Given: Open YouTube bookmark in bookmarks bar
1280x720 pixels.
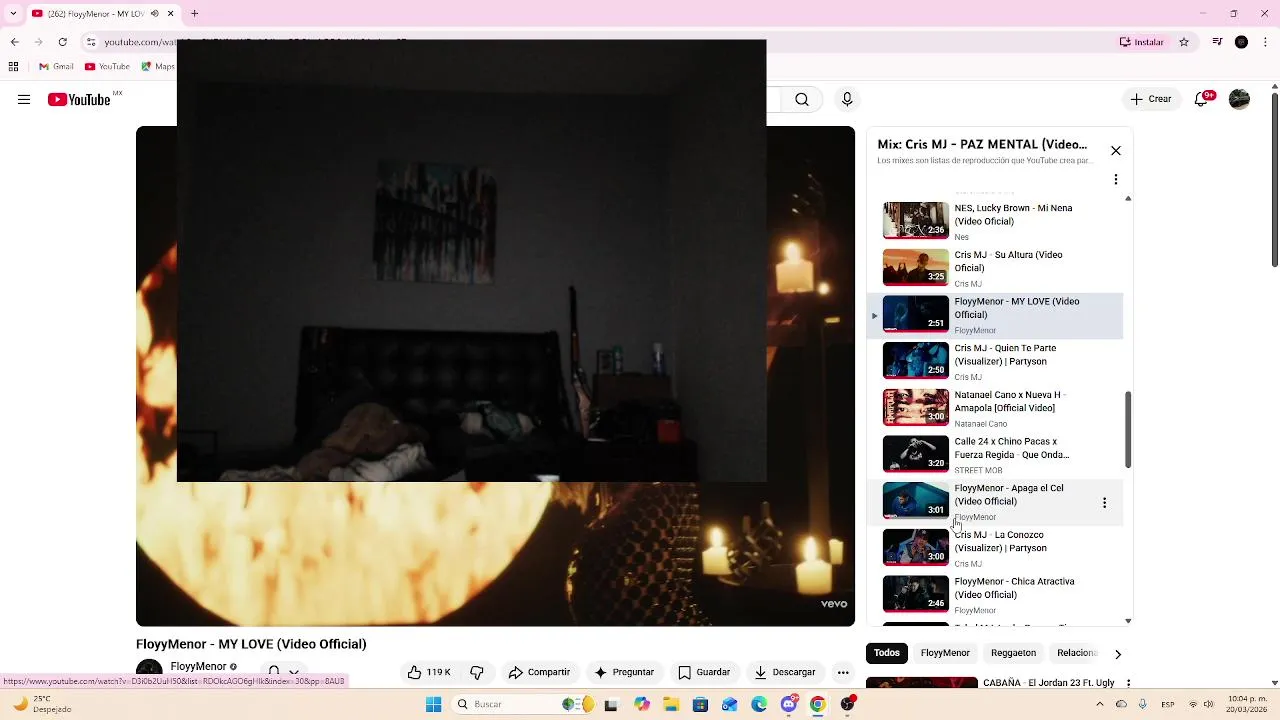Looking at the screenshot, I should point(108,67).
